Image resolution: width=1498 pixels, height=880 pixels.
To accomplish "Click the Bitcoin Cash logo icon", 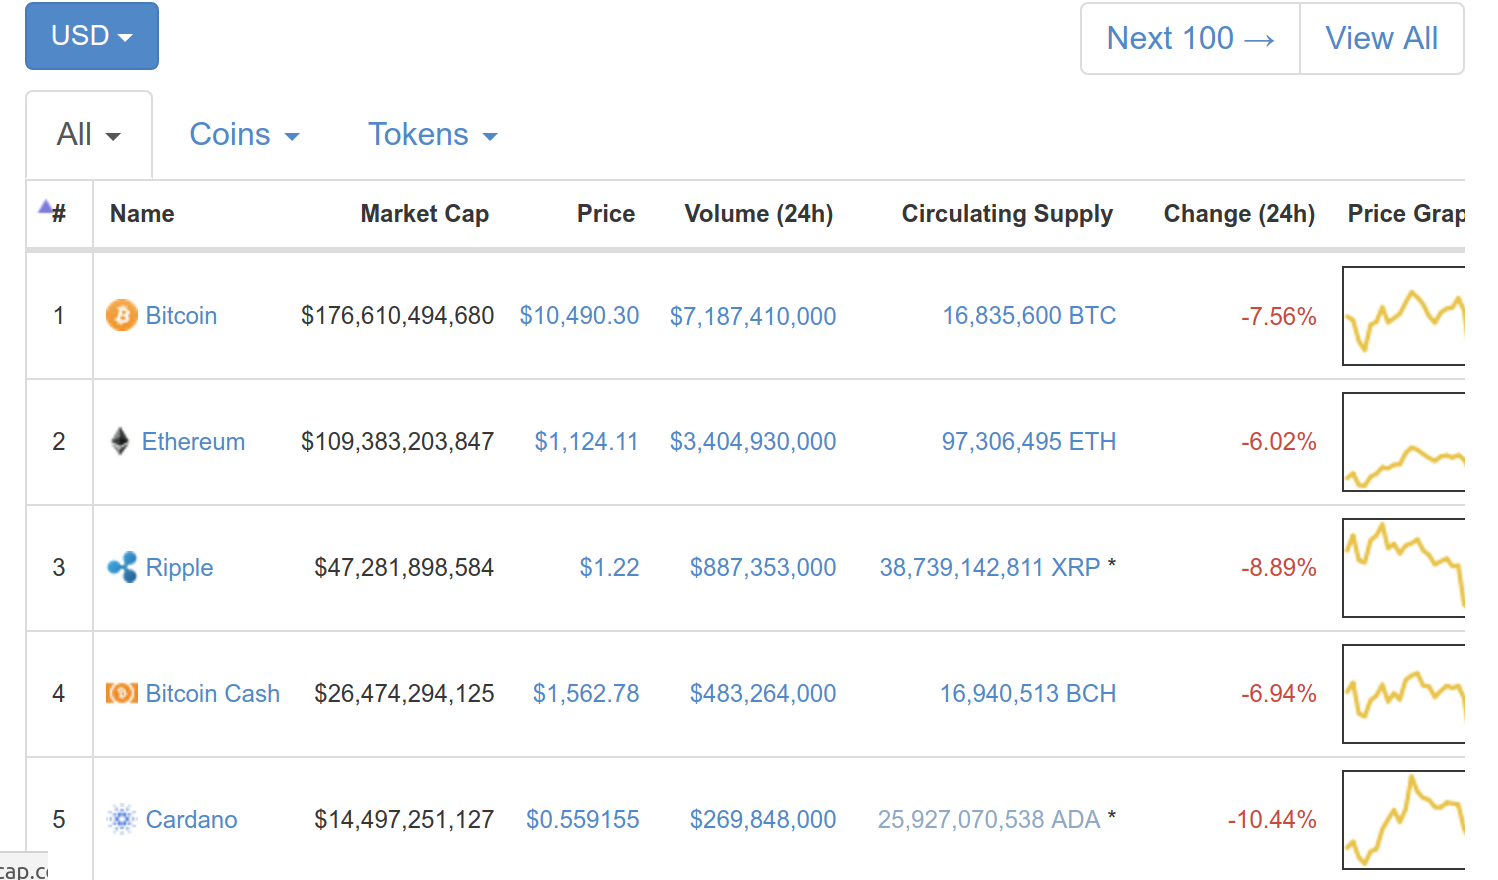I will (x=122, y=693).
